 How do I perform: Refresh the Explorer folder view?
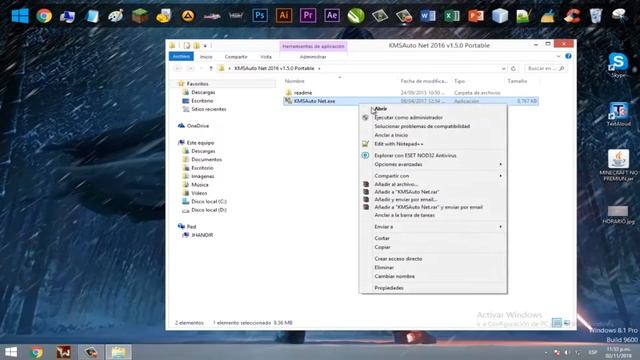(x=513, y=69)
